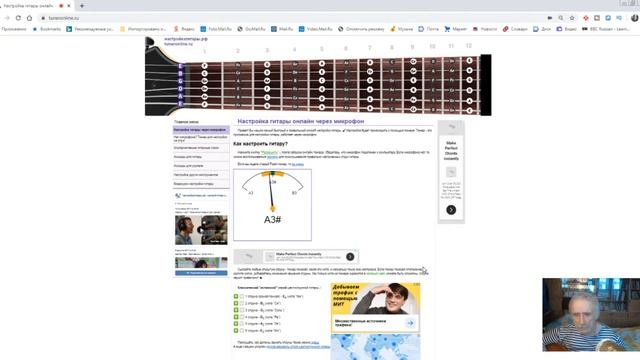The height and width of the screenshot is (360, 640).
Task: Click the webcam overlay of the man
Action: tap(591, 315)
